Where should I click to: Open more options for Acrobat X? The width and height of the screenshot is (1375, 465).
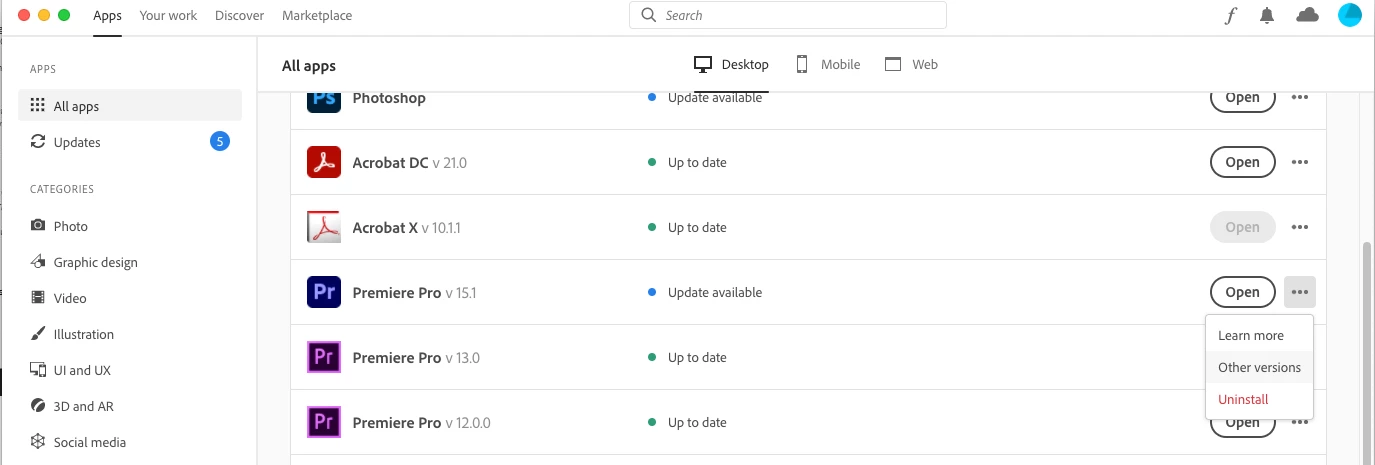coord(1300,227)
